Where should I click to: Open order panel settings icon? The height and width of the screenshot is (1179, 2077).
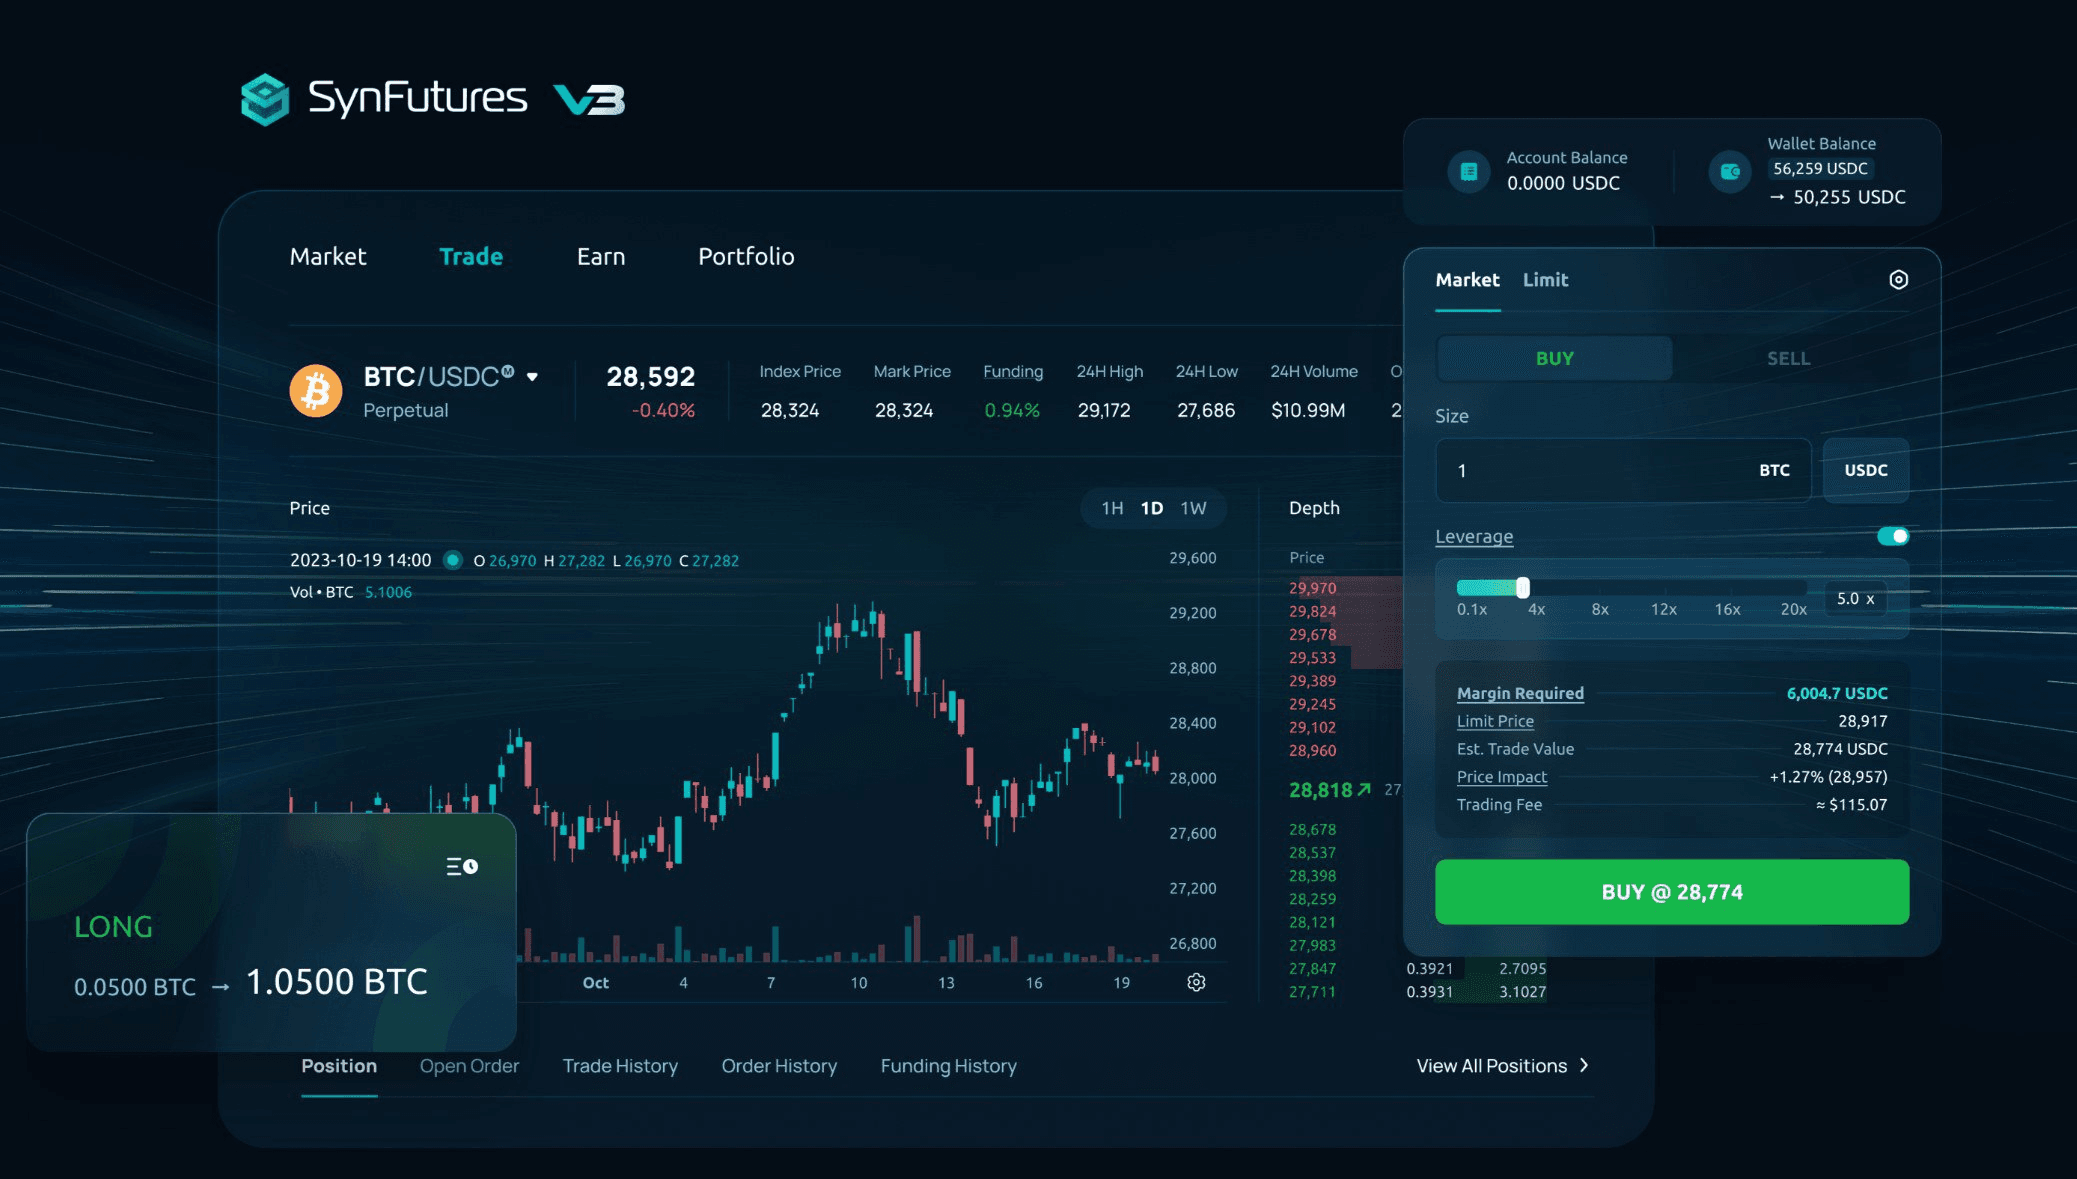coord(1898,280)
